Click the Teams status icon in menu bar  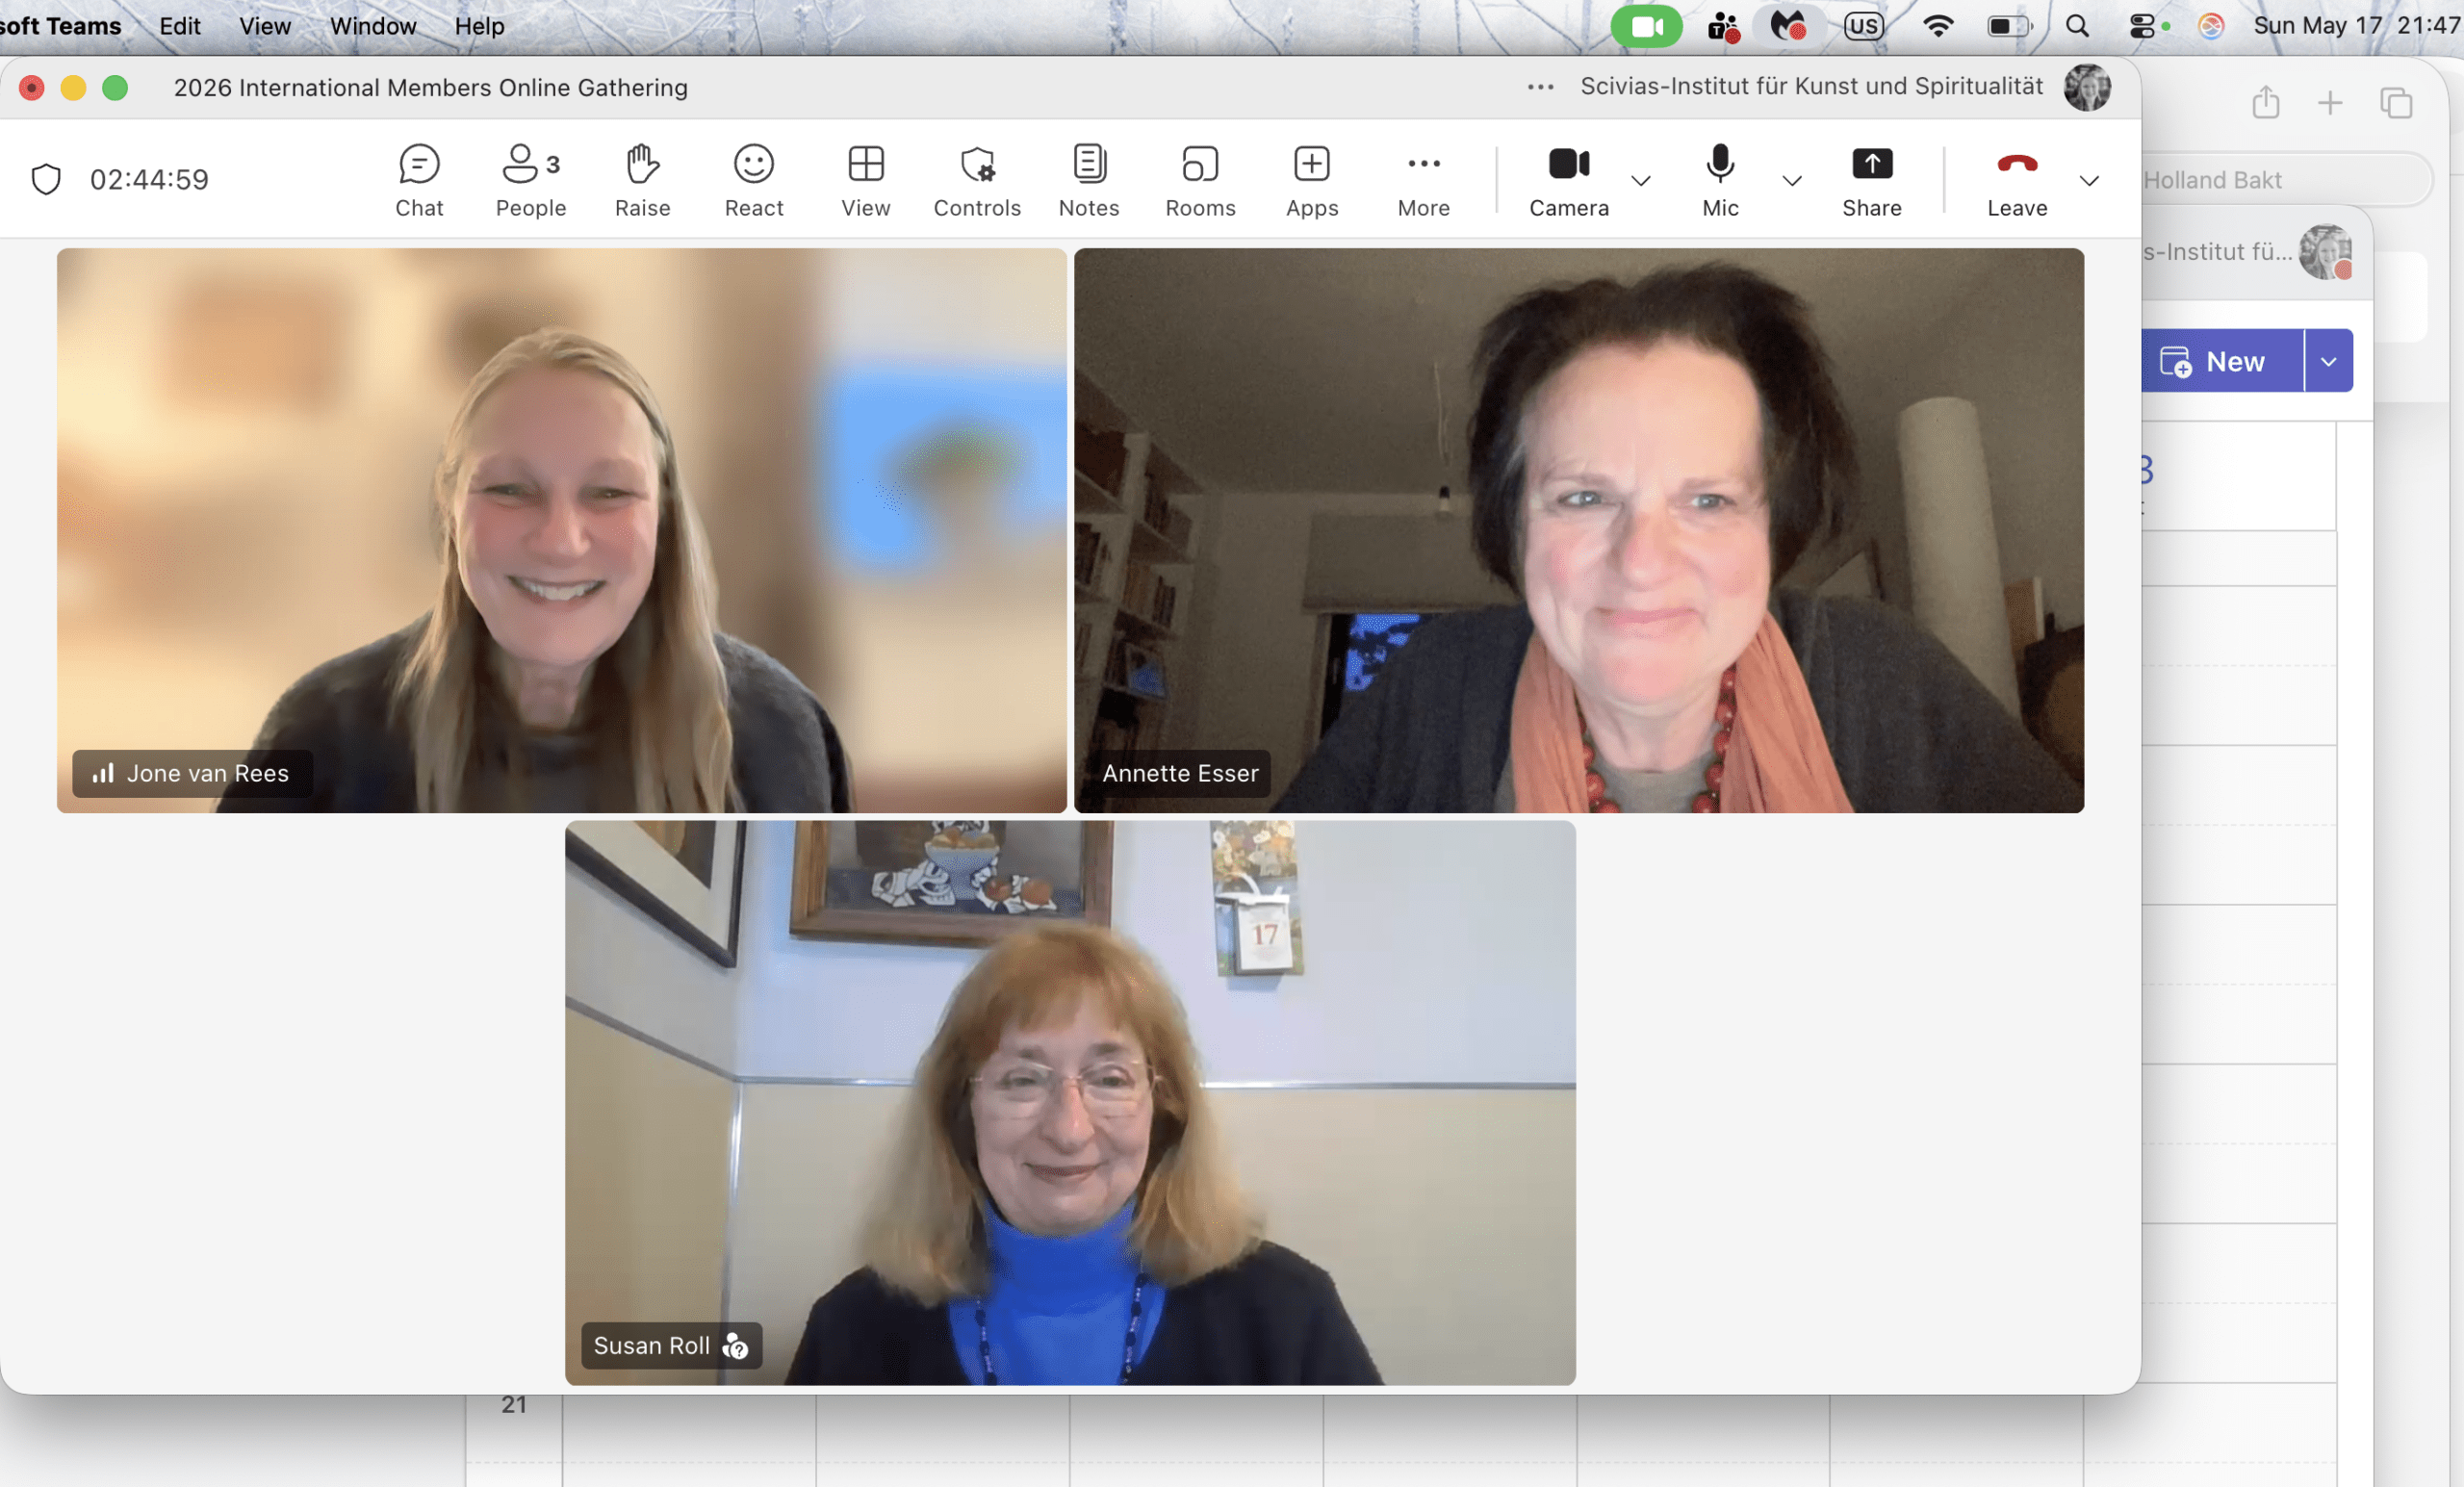1723,26
